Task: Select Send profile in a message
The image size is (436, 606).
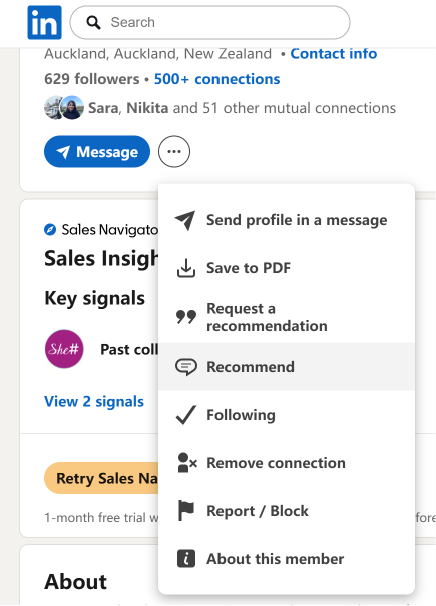Action: 286,220
